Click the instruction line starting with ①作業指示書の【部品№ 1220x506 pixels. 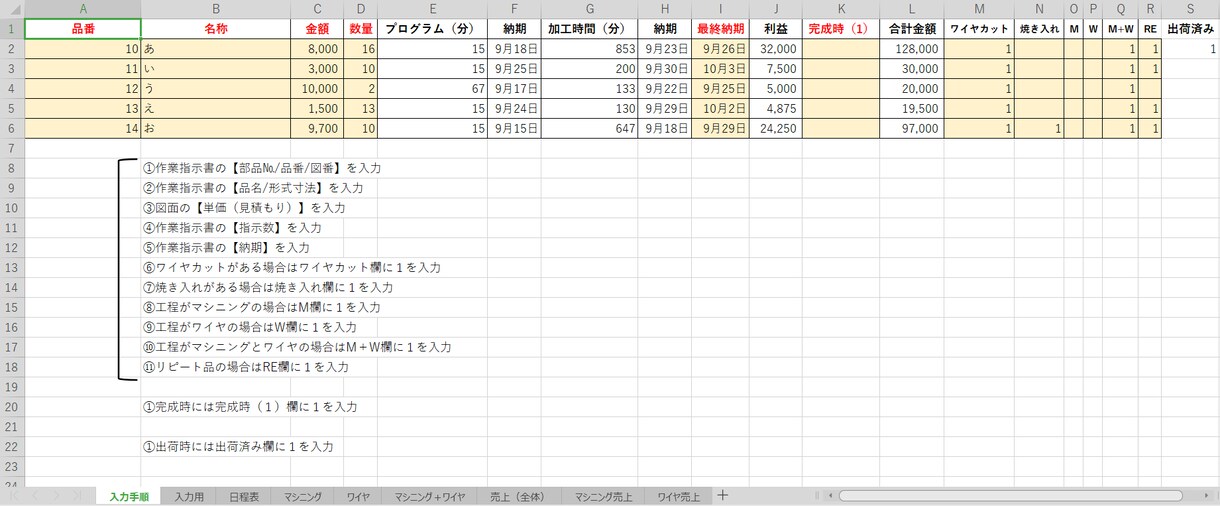tap(262, 168)
